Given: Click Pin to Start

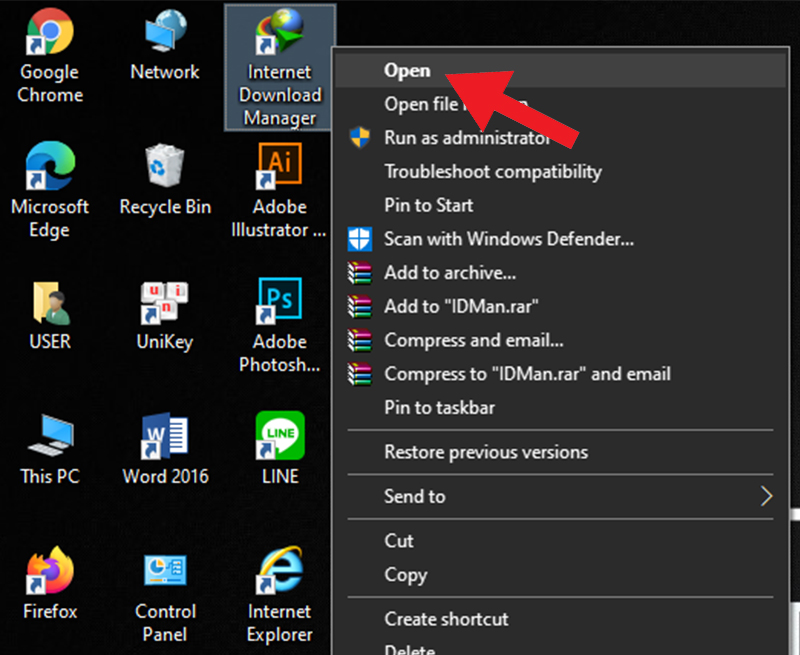Looking at the screenshot, I should tap(560, 205).
